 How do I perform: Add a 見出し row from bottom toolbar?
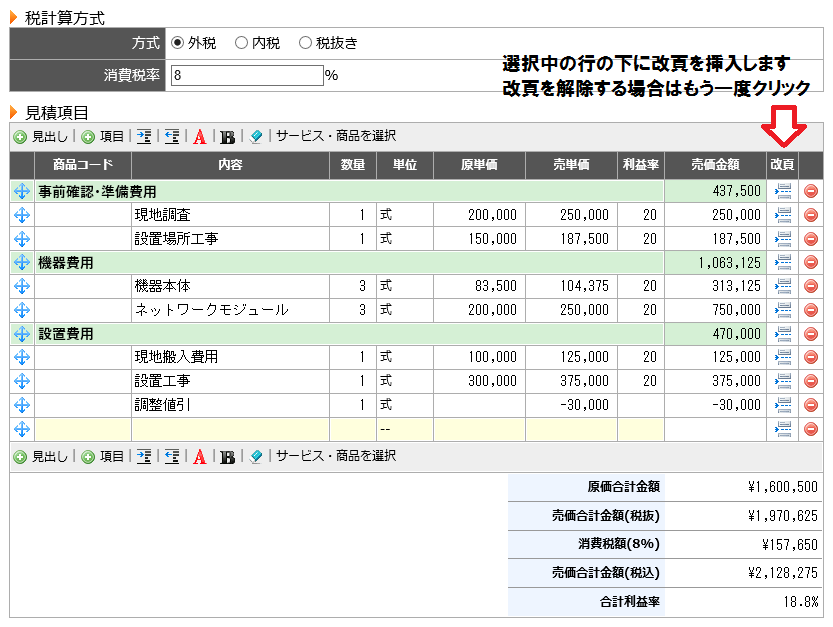pyautogui.click(x=41, y=456)
